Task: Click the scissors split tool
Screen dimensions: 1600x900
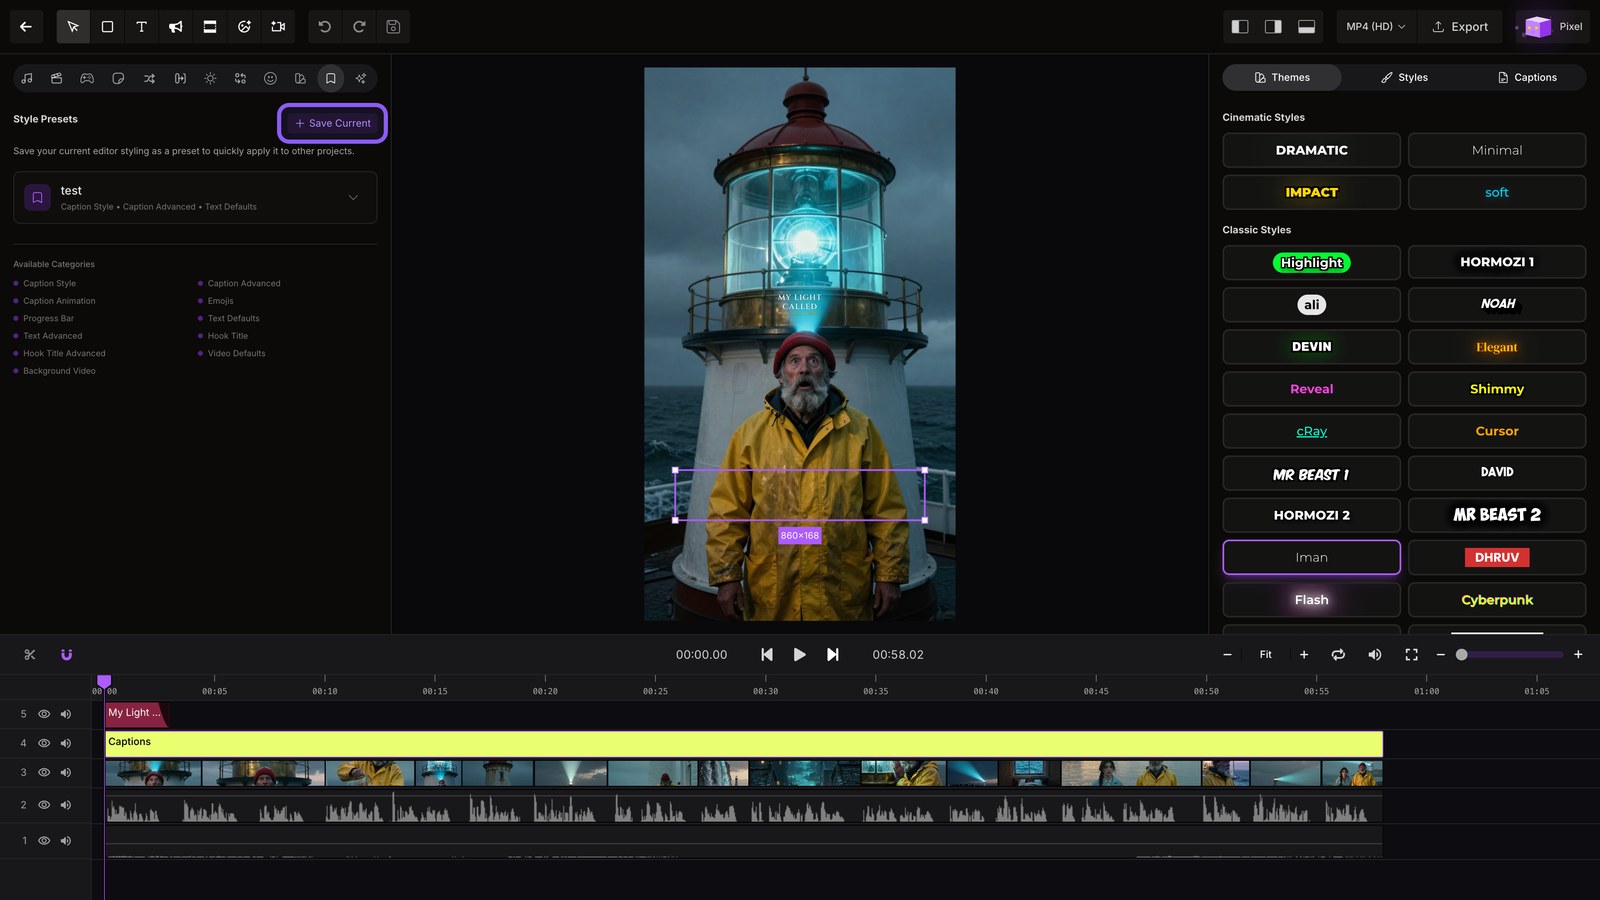Action: pyautogui.click(x=30, y=655)
